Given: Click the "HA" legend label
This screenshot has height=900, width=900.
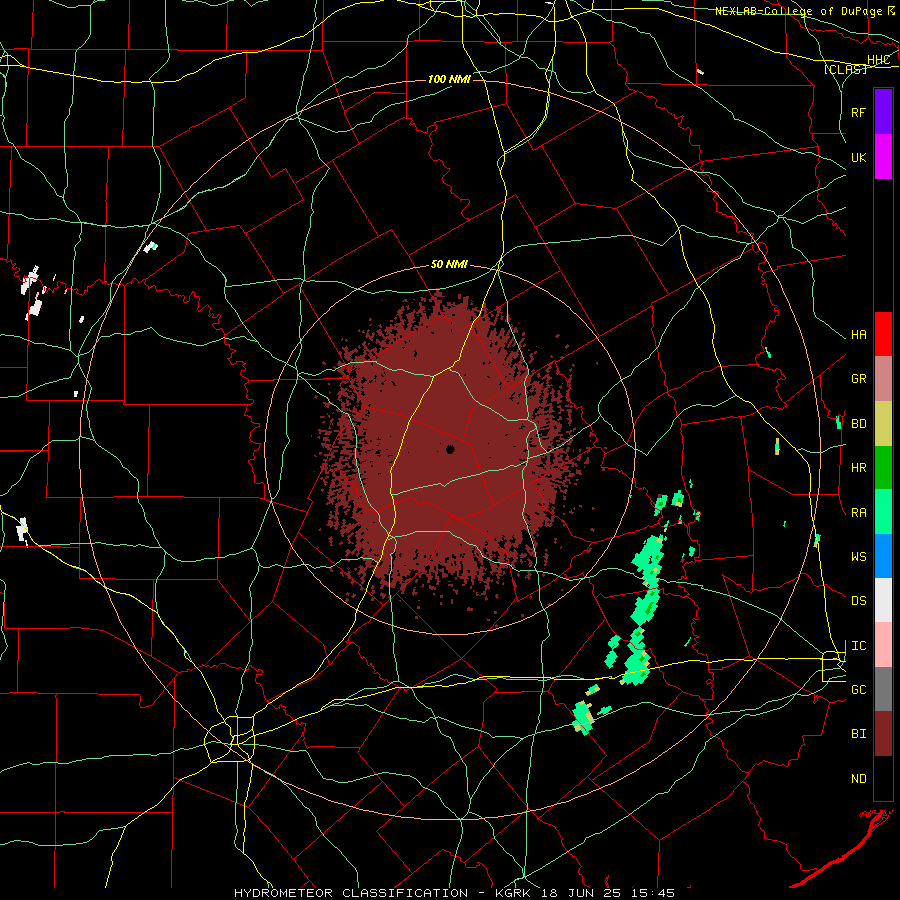Looking at the screenshot, I should click(858, 335).
